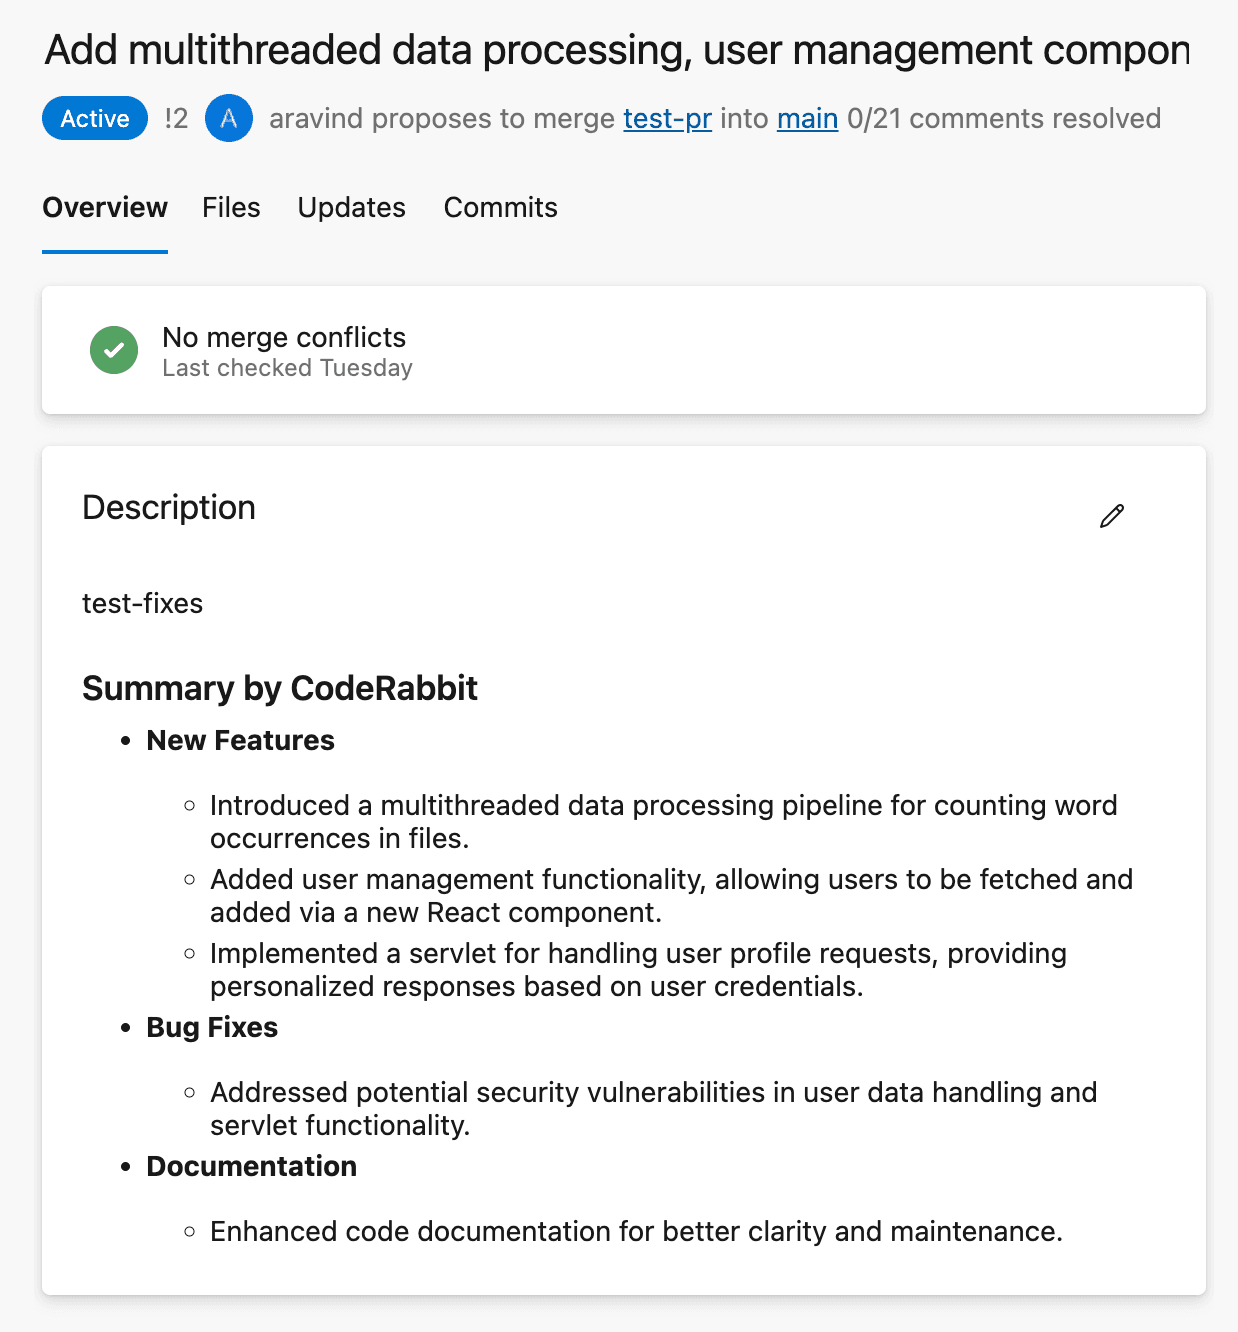
Task: Click the Documentation bullet heading
Action: point(251,1166)
